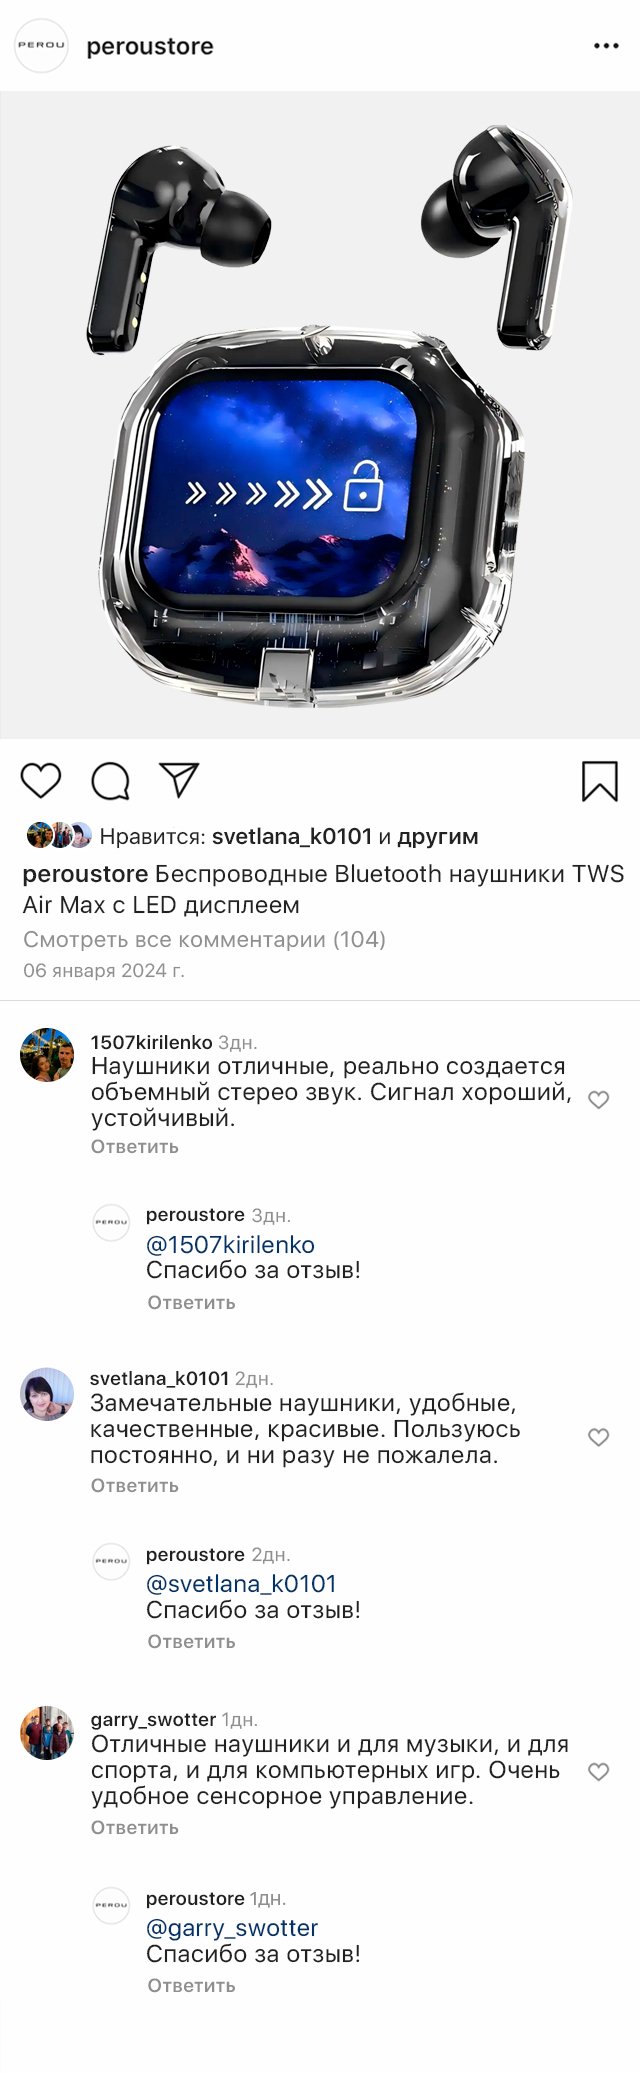The height and width of the screenshot is (2073, 640).
Task: Open peroustore profile logo in header
Action: pyautogui.click(x=41, y=46)
